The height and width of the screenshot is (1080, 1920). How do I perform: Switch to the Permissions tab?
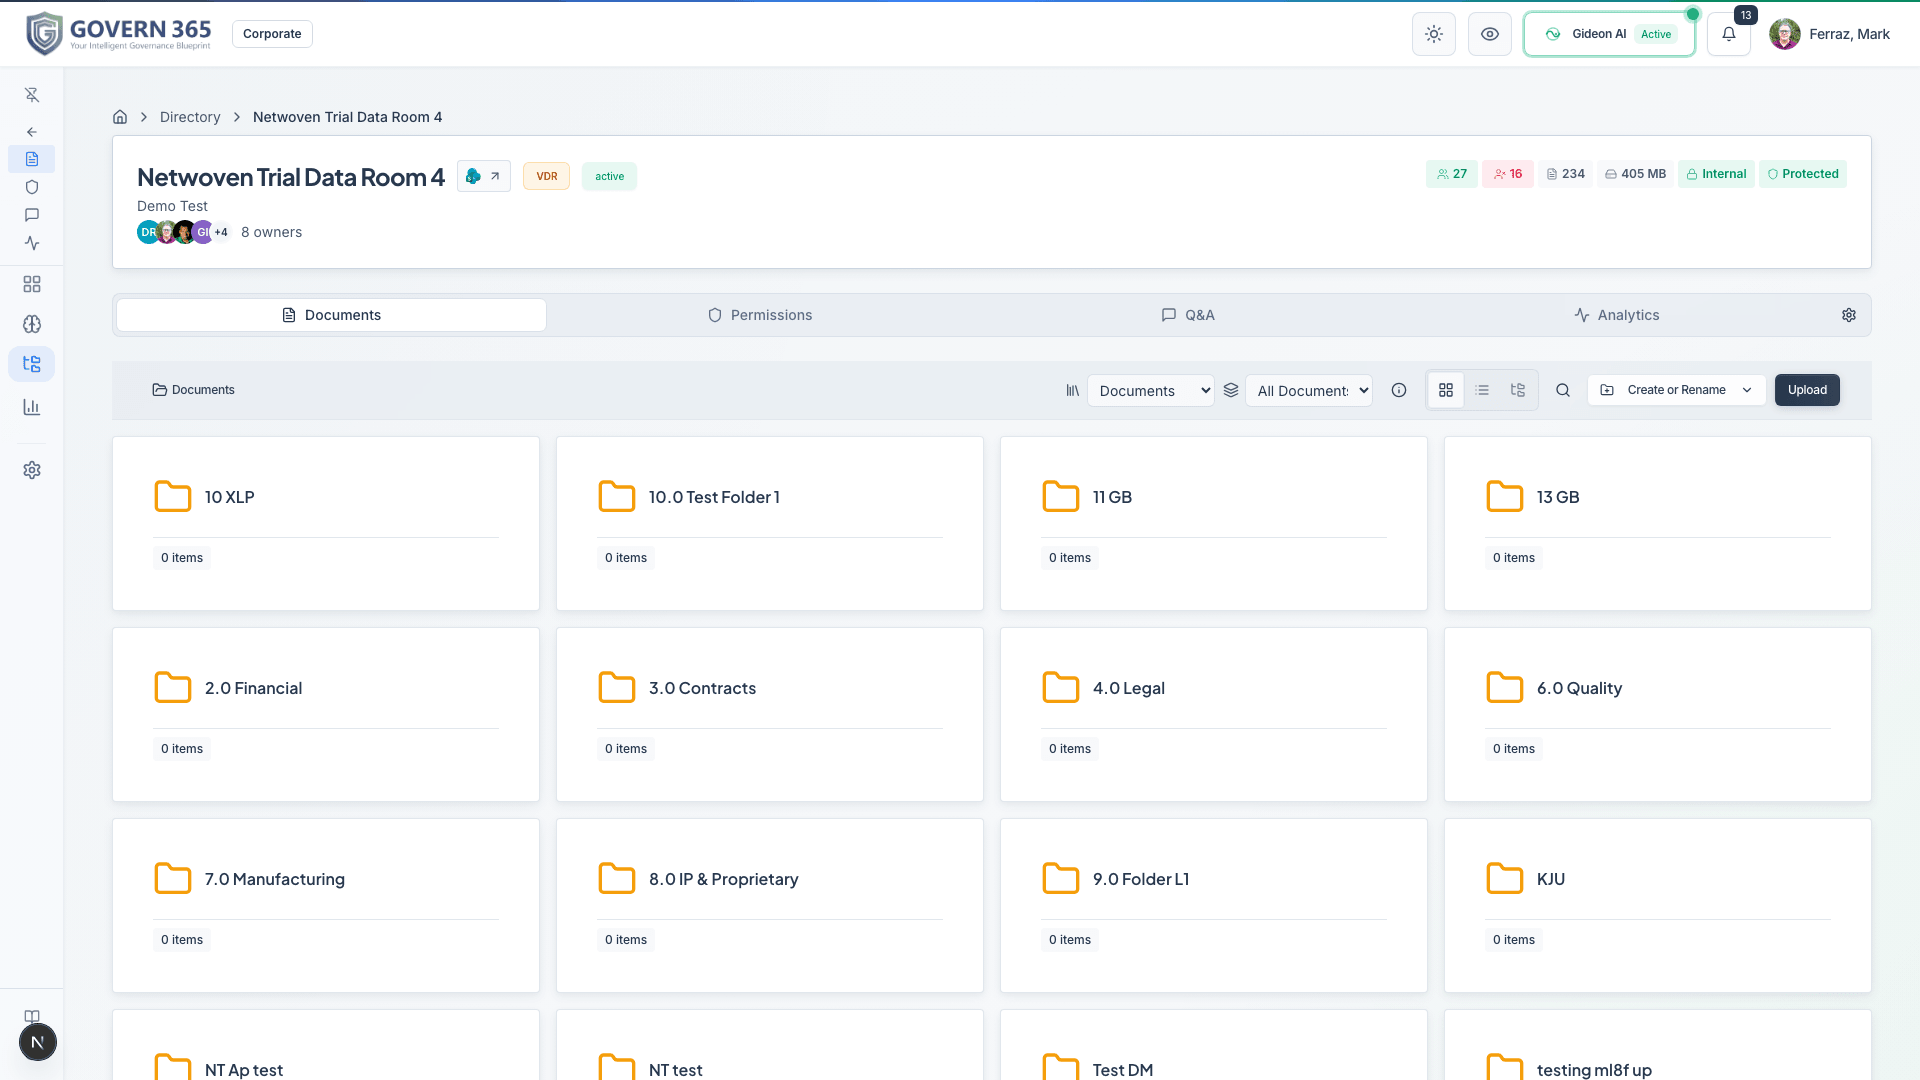tap(760, 315)
